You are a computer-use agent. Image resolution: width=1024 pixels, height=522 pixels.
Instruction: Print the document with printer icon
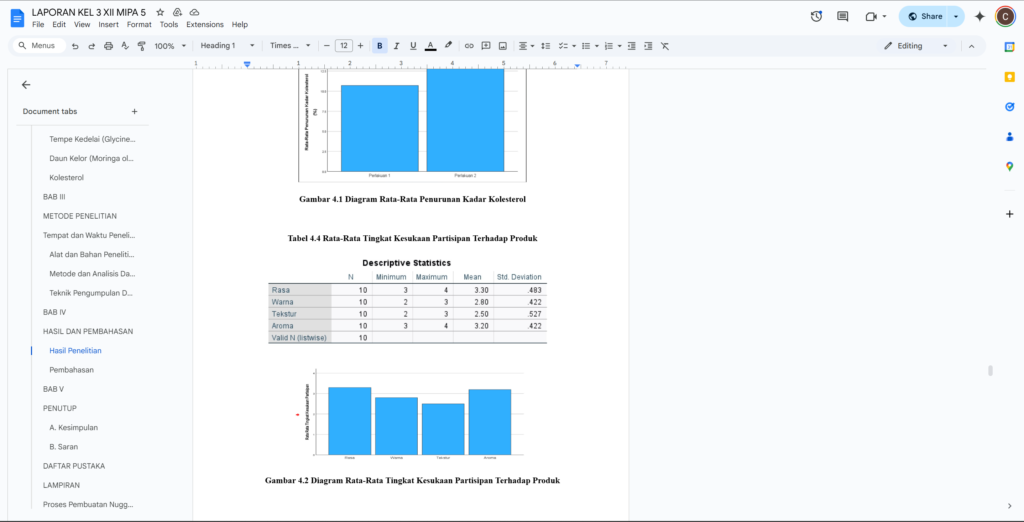108,46
